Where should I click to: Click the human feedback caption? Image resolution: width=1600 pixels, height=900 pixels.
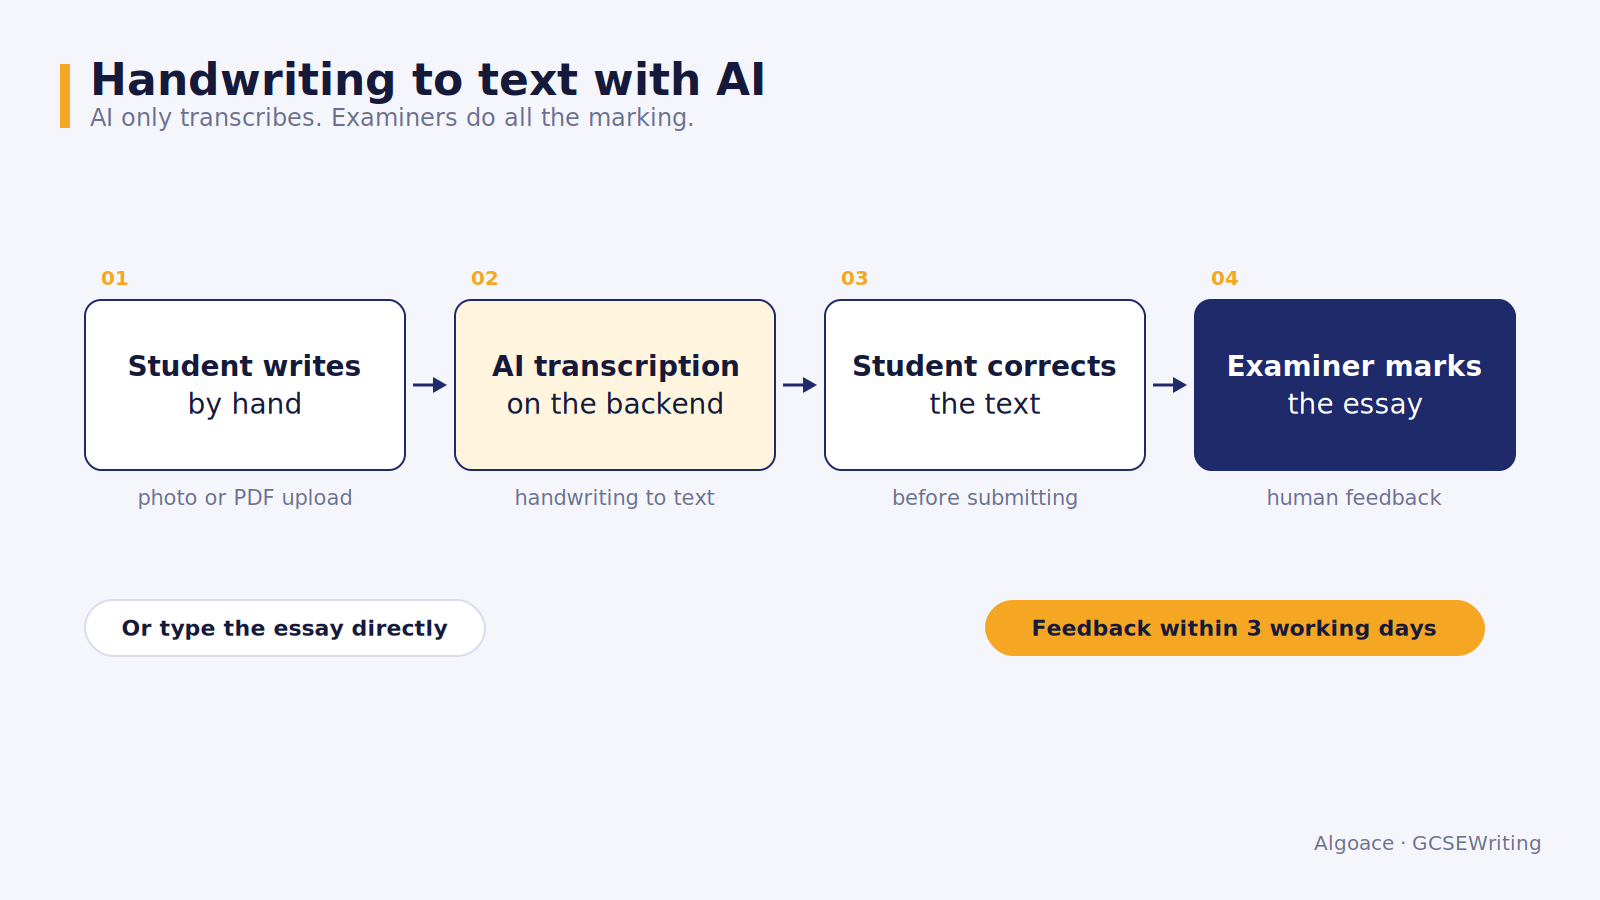tap(1354, 498)
